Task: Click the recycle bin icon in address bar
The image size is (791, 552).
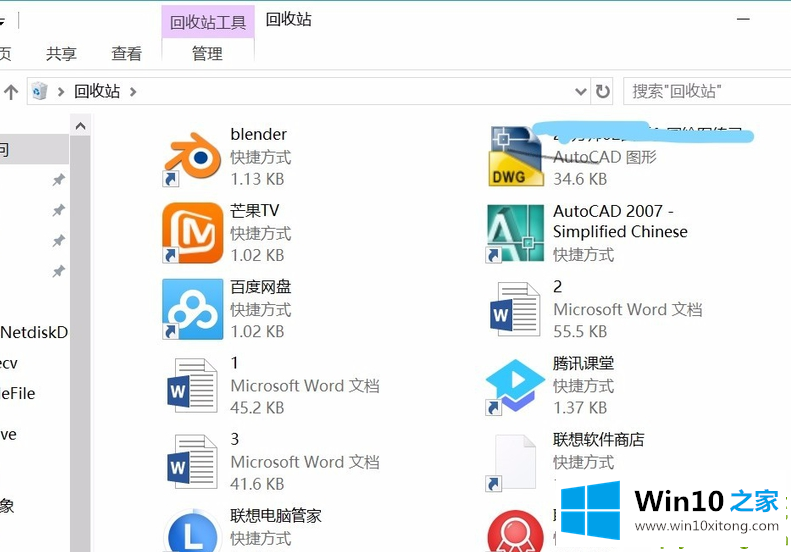Action: (39, 91)
